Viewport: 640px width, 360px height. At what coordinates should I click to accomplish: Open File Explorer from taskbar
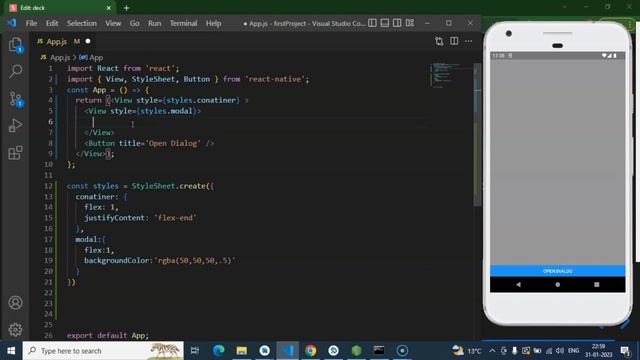(242, 351)
